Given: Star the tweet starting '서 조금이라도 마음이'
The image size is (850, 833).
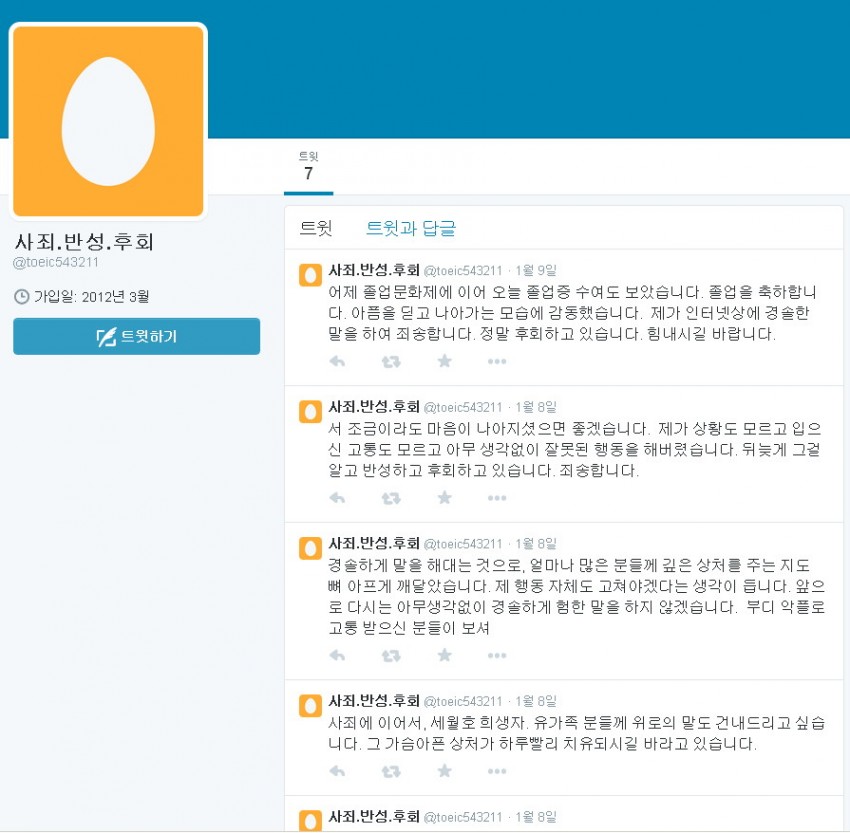Looking at the screenshot, I should click(x=445, y=497).
